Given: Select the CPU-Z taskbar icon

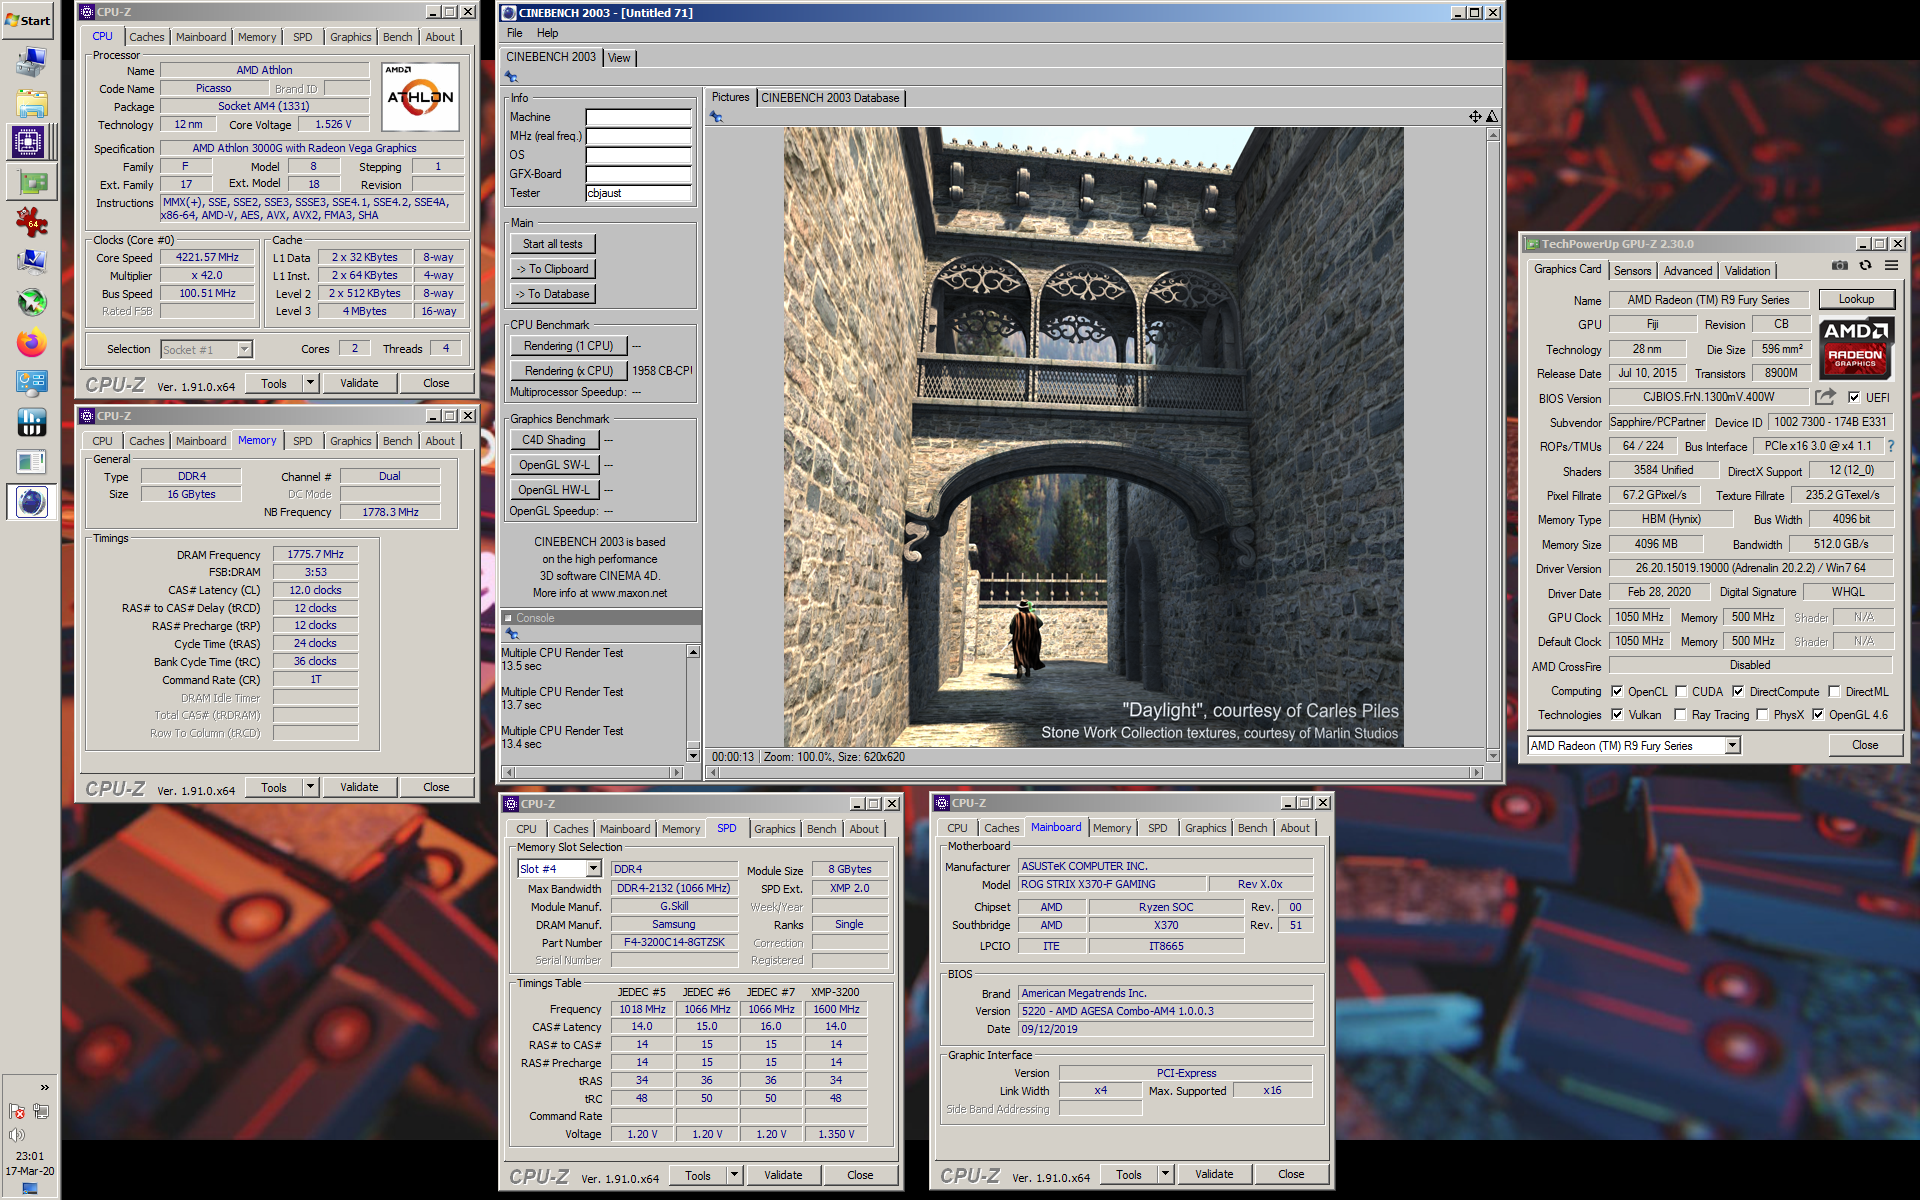Looking at the screenshot, I should 30,142.
